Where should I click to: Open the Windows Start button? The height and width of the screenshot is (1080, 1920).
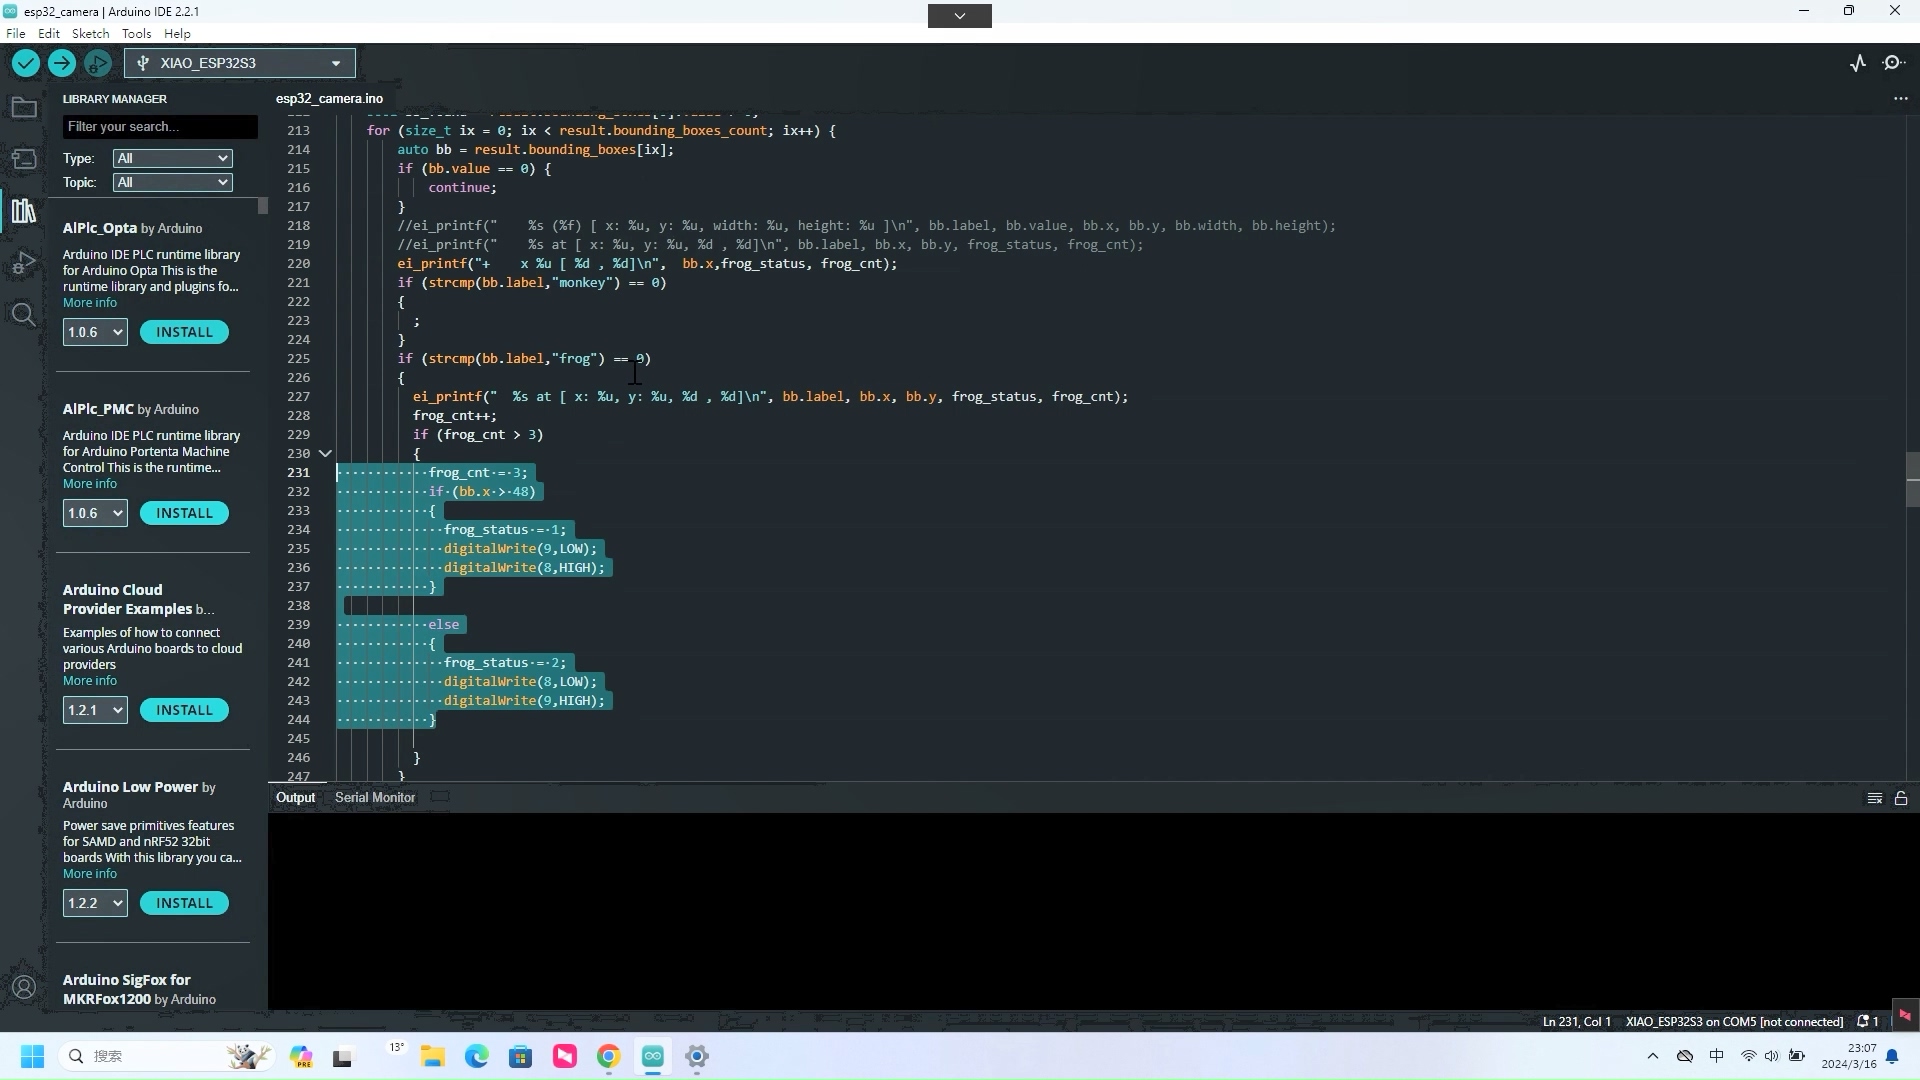(32, 1056)
